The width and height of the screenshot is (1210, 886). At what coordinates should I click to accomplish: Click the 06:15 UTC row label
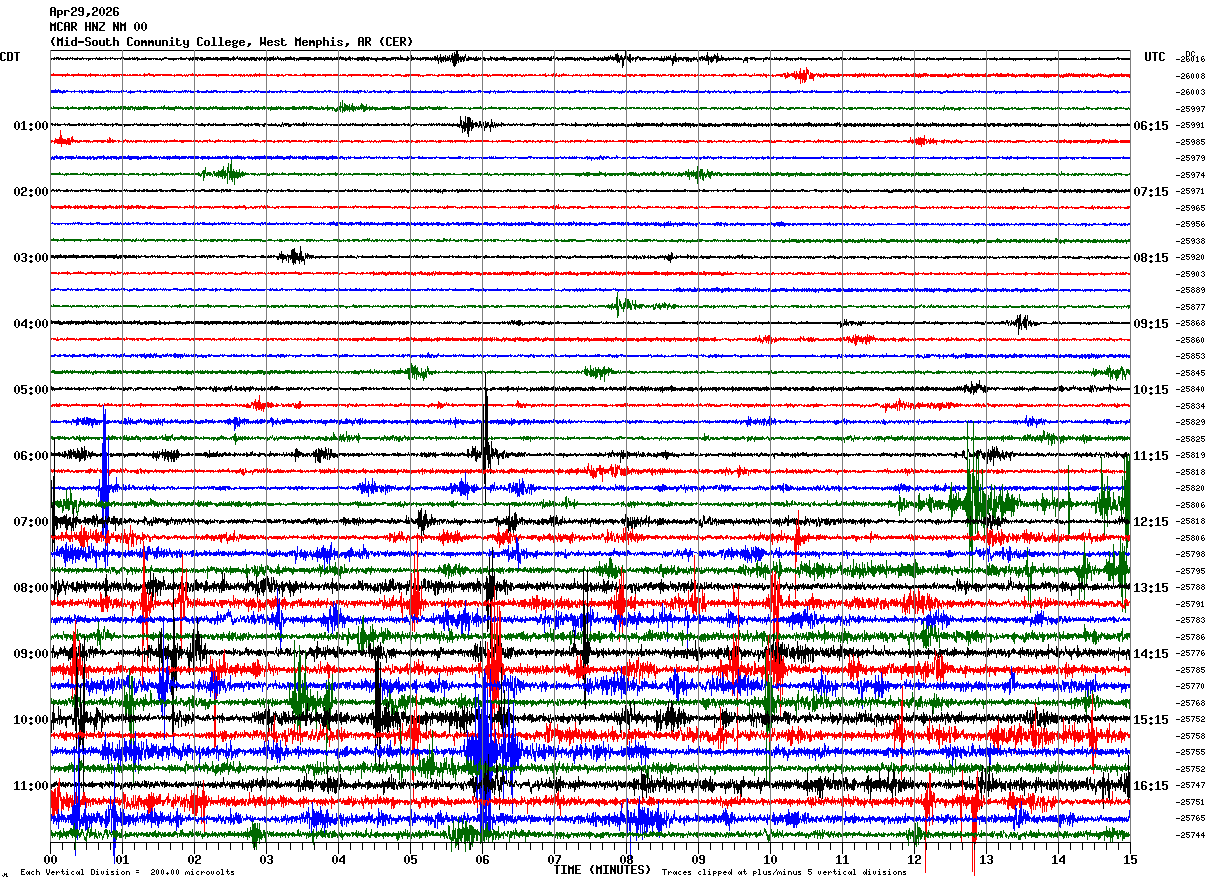pyautogui.click(x=1151, y=125)
